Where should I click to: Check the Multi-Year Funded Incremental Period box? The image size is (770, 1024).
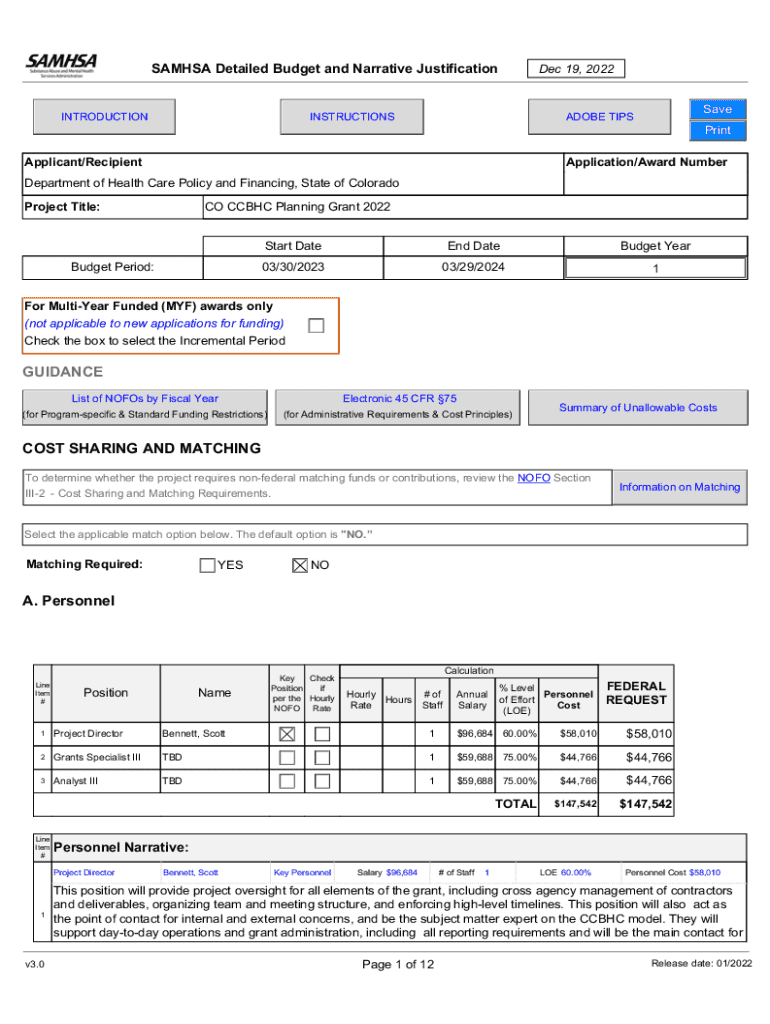click(316, 326)
